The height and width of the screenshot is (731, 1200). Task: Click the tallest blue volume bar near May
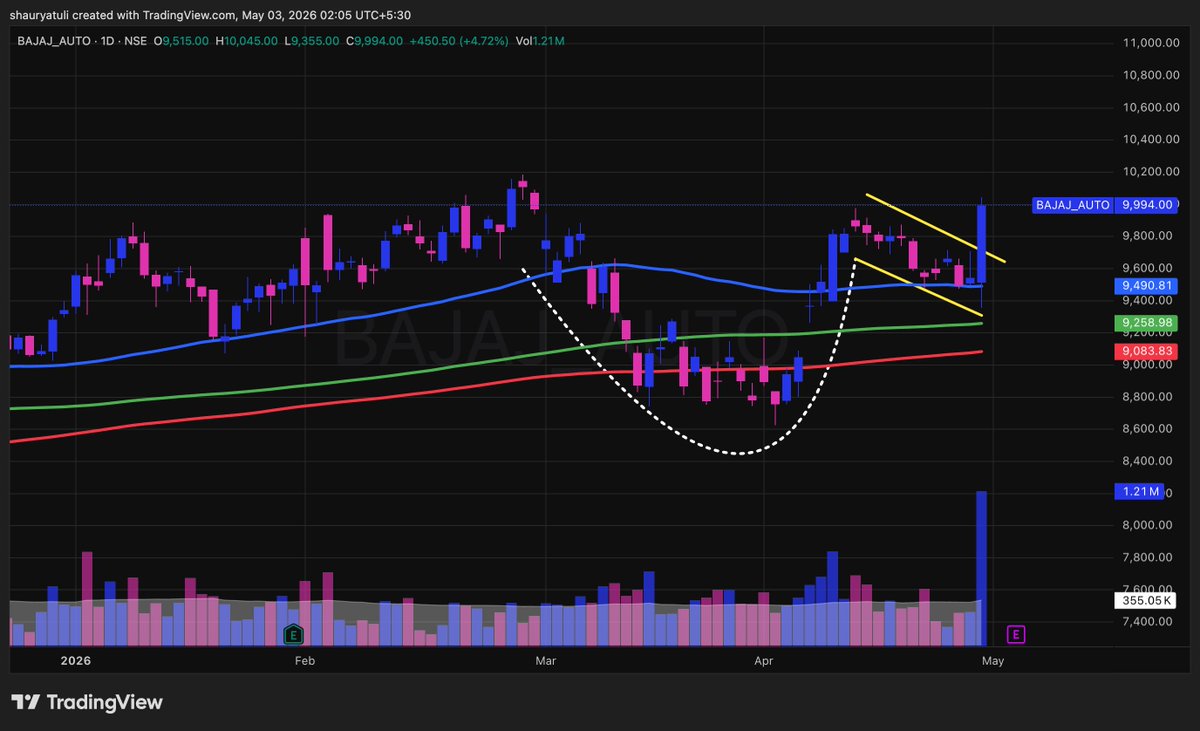coord(982,568)
